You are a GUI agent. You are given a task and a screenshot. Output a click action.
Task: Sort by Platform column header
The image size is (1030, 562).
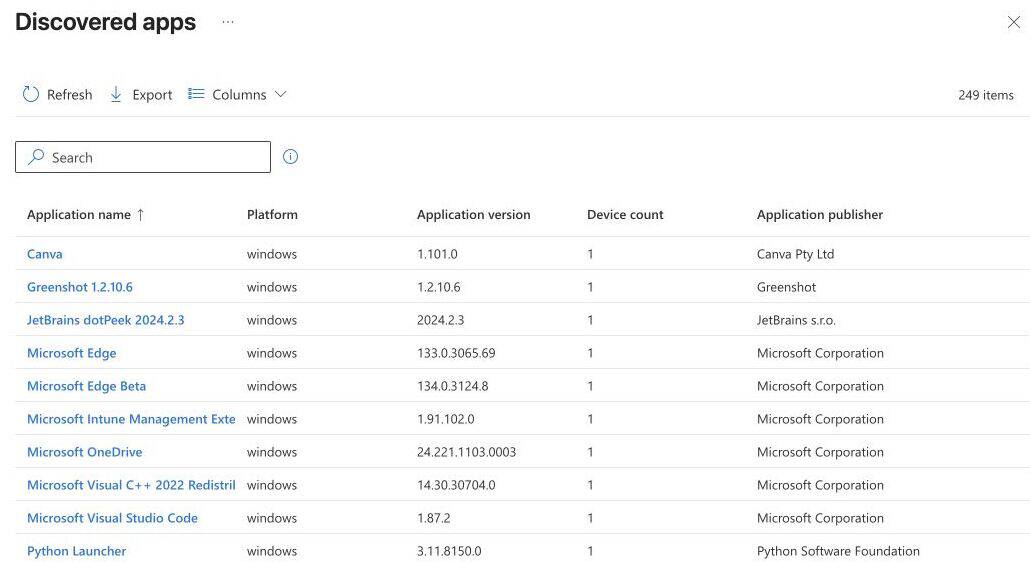272,215
